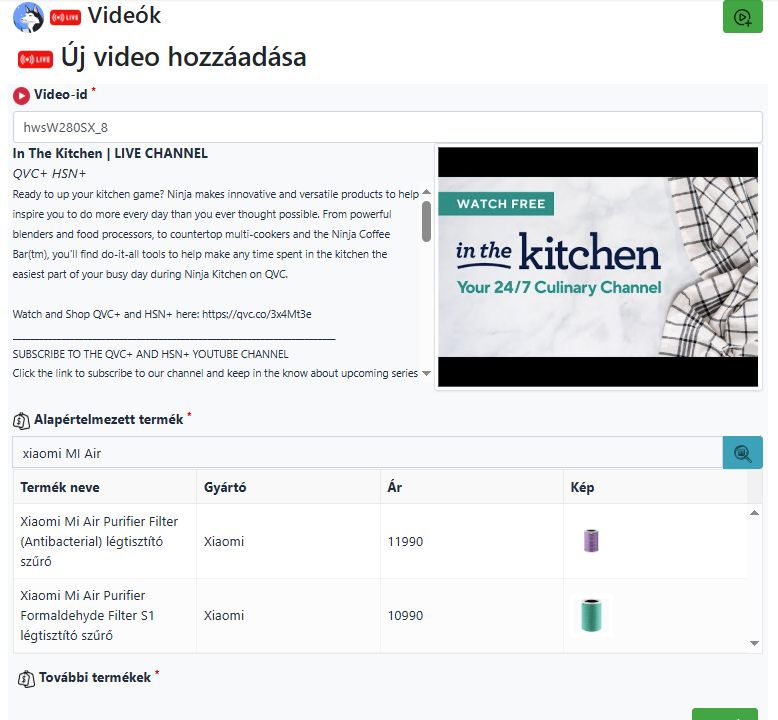The width and height of the screenshot is (778, 720).
Task: Click the Kép column header
Action: click(655, 487)
